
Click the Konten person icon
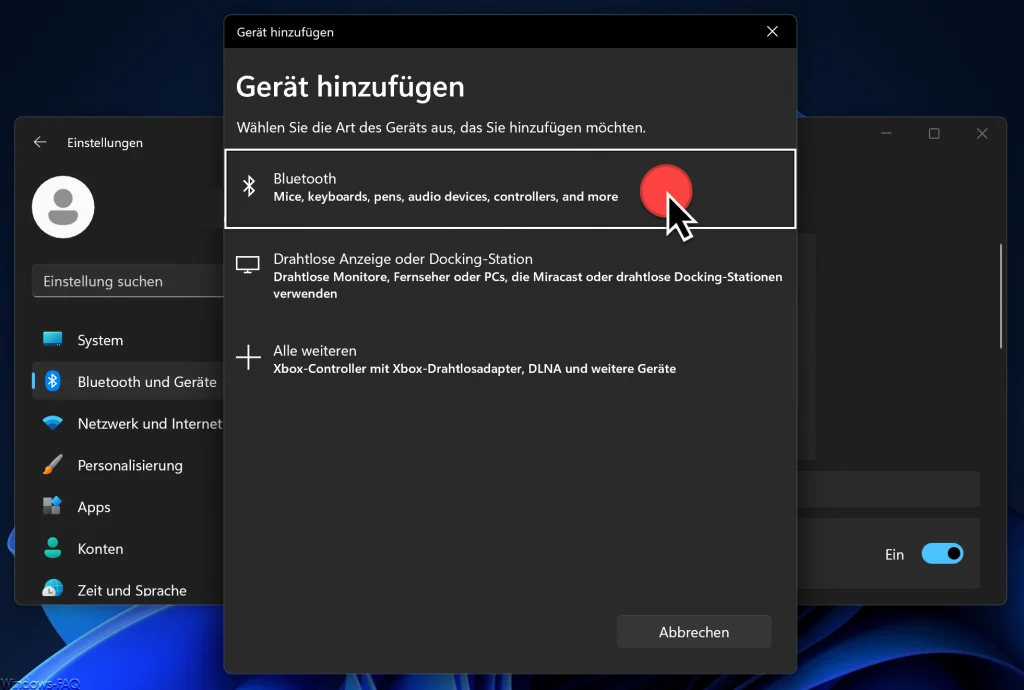pos(52,548)
